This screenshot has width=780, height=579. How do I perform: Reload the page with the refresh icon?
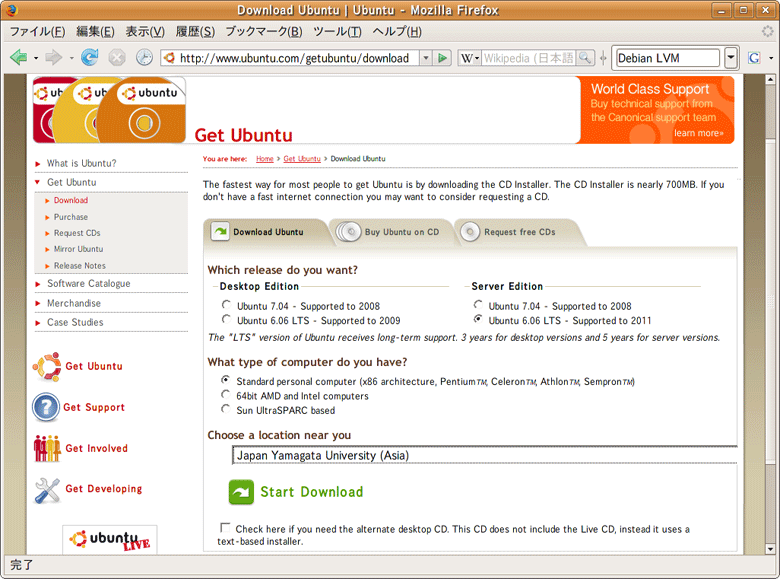90,58
